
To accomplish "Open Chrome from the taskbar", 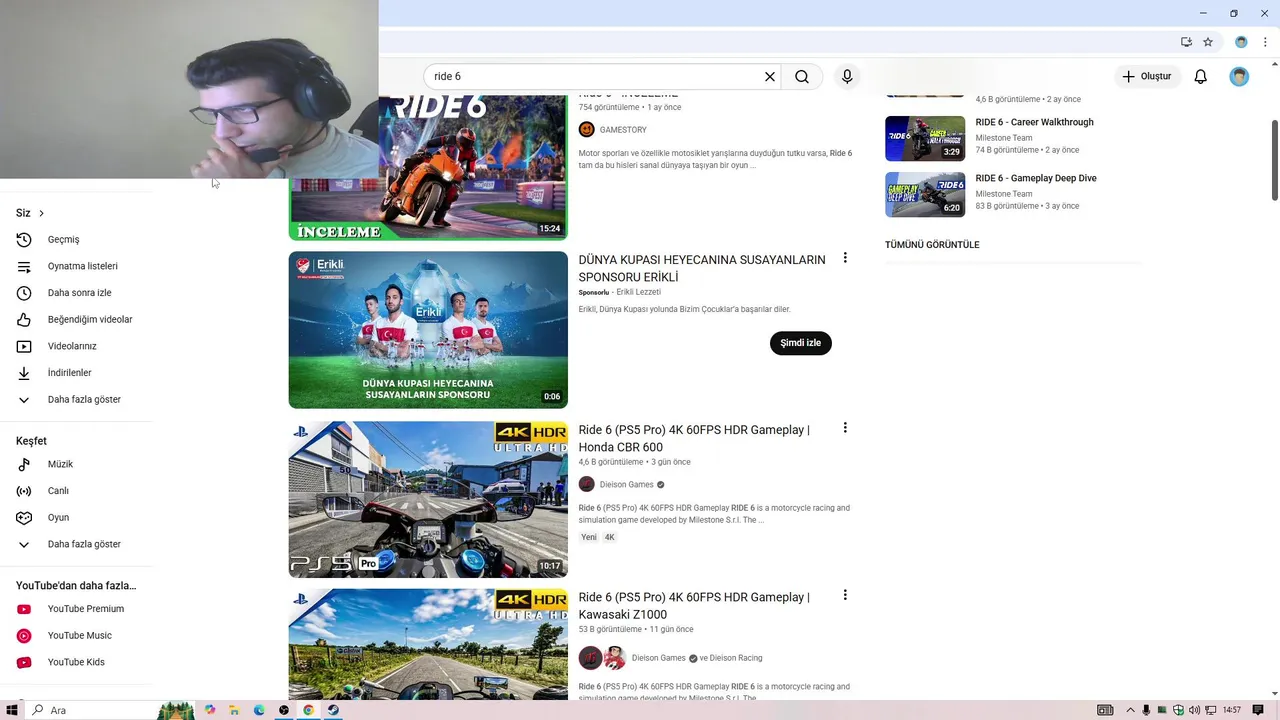I will [x=309, y=710].
